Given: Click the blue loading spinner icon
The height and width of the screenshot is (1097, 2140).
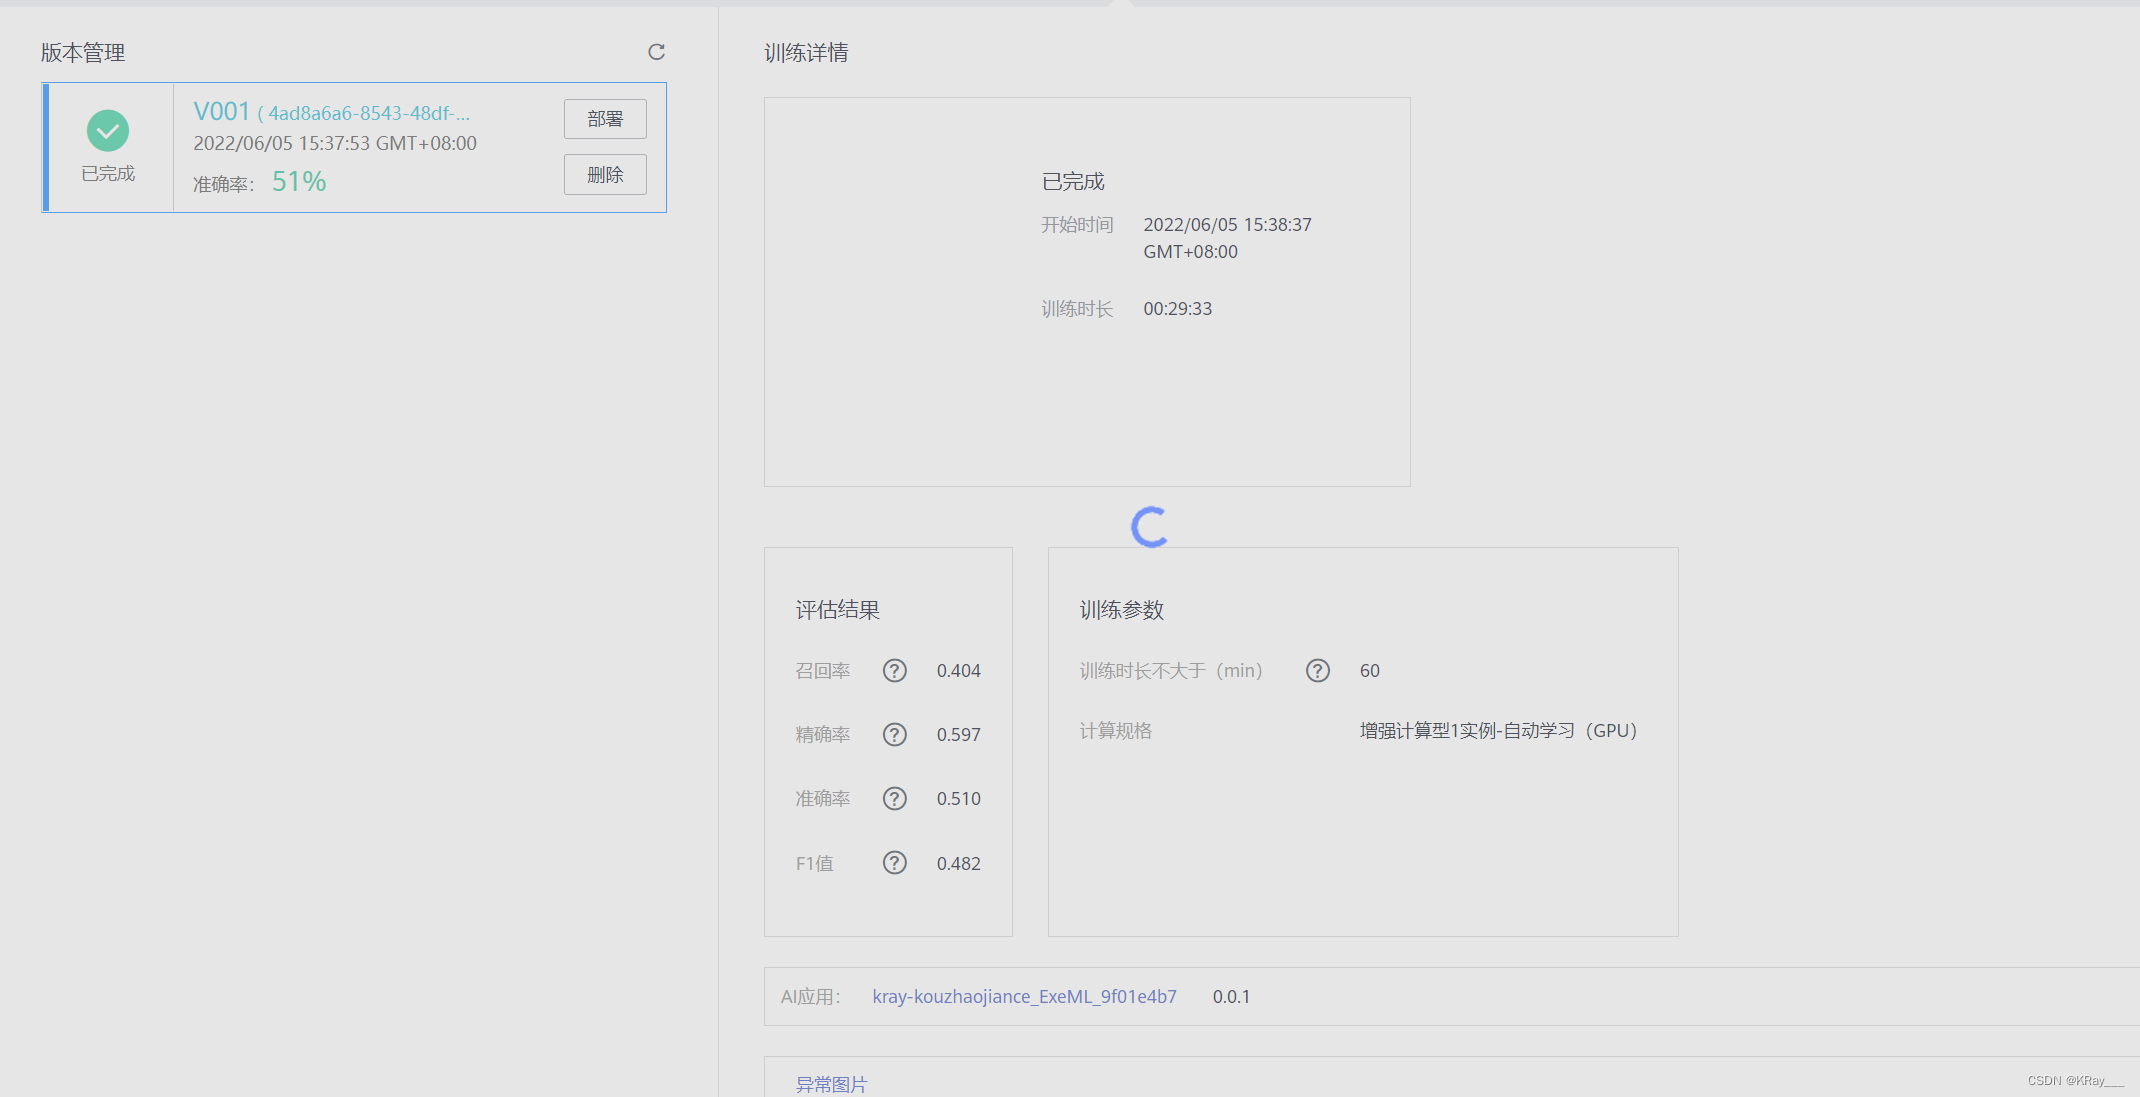Looking at the screenshot, I should pos(1150,527).
